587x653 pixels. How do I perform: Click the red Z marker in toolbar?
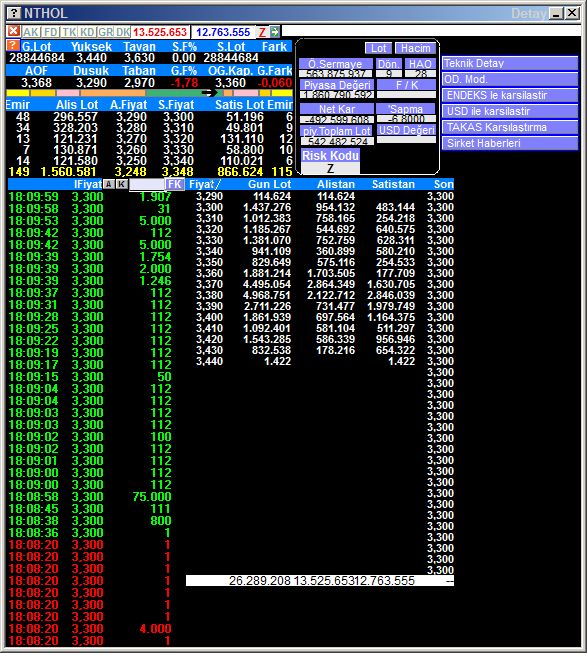point(262,32)
